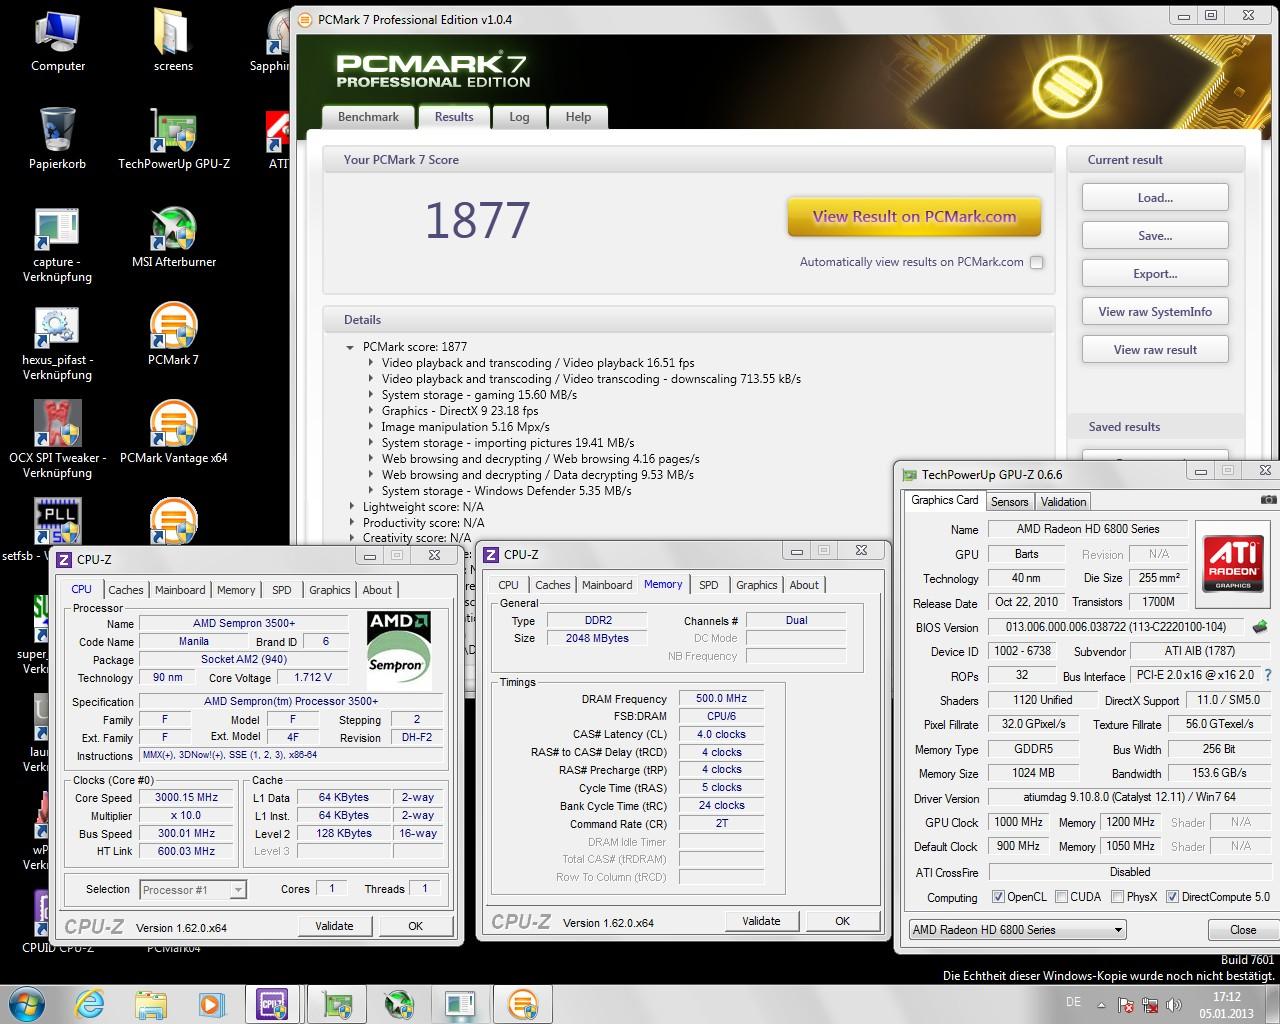Viewport: 1280px width, 1024px height.
Task: Switch to the Sensors tab in GPU-Z
Action: coord(1010,502)
